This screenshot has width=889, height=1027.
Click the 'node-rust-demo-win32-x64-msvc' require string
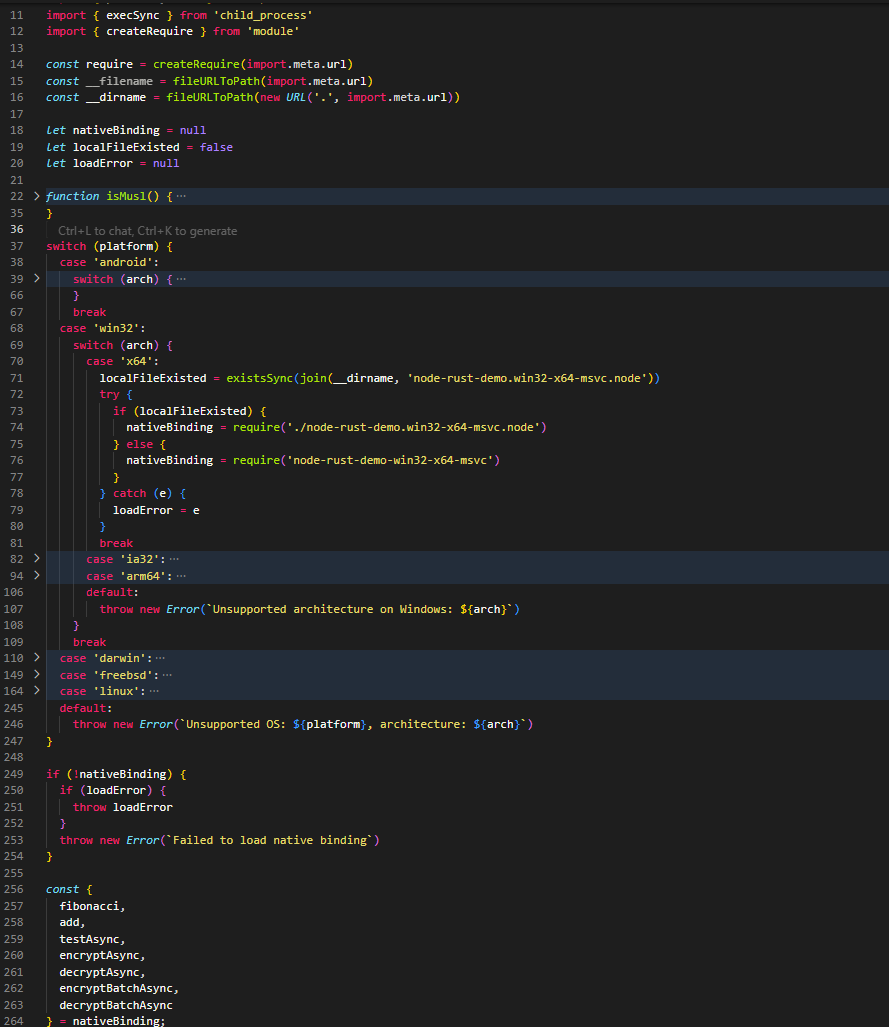pos(395,460)
